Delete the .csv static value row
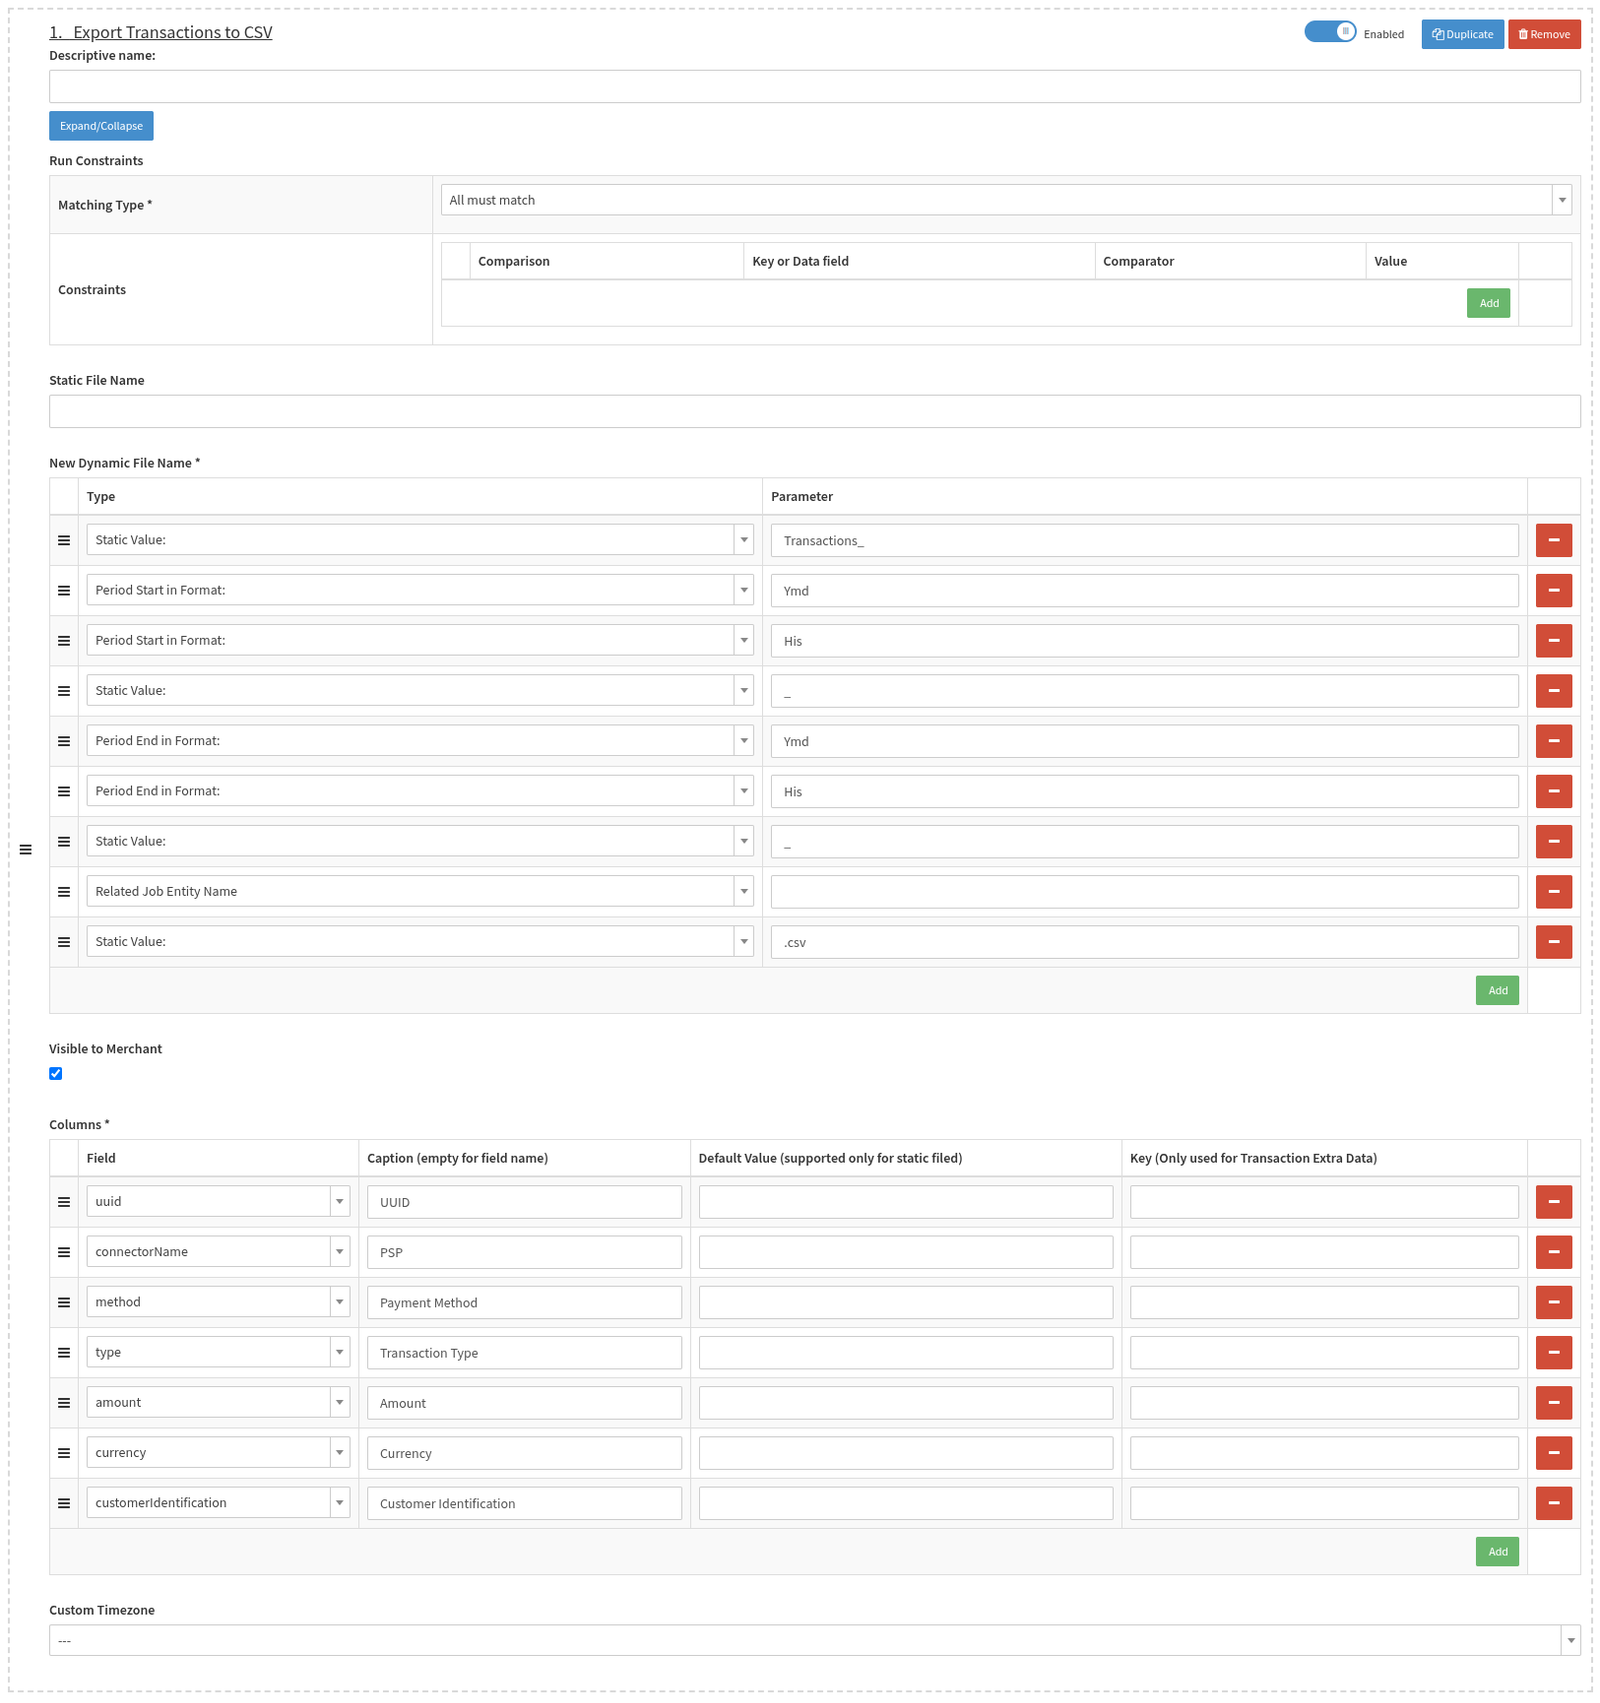 (1553, 941)
